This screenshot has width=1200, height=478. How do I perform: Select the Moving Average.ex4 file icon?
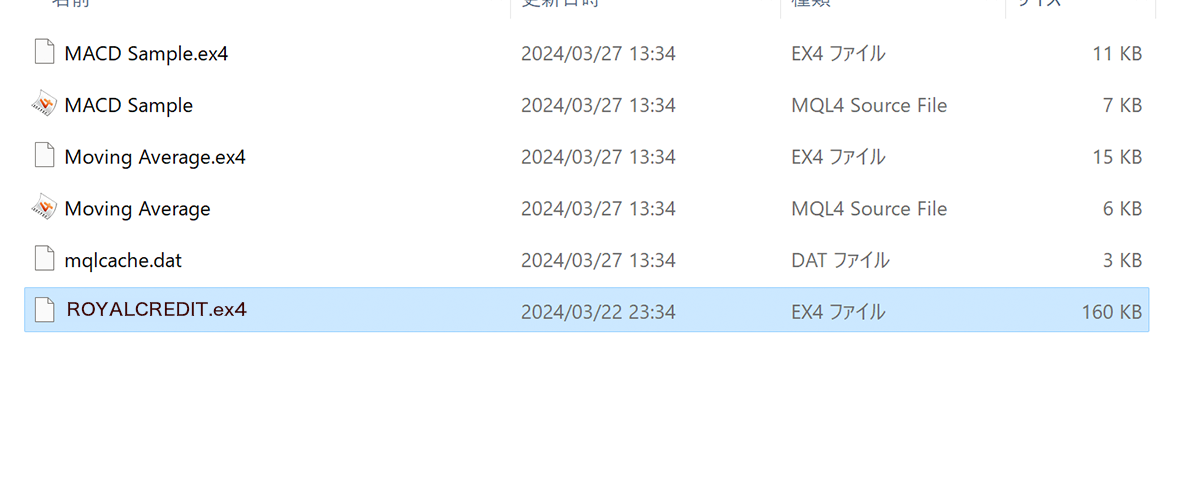point(44,156)
